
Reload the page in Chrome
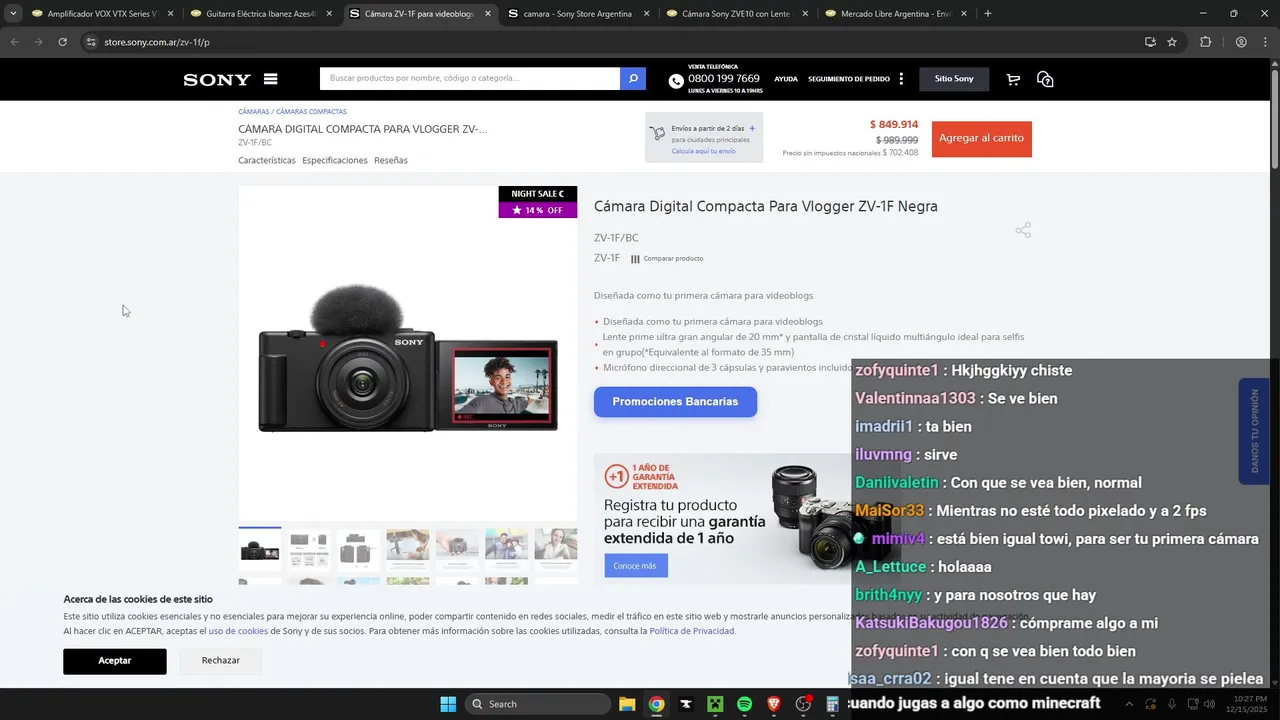tap(62, 42)
